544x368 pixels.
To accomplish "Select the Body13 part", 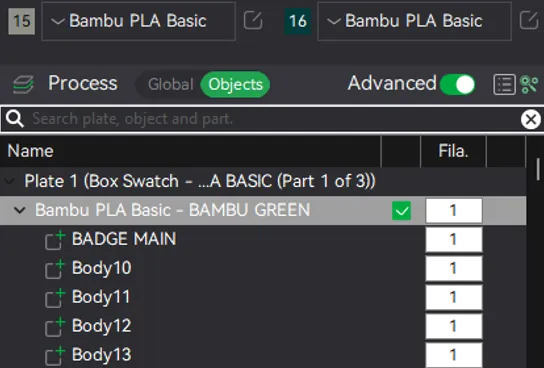I will click(x=102, y=354).
